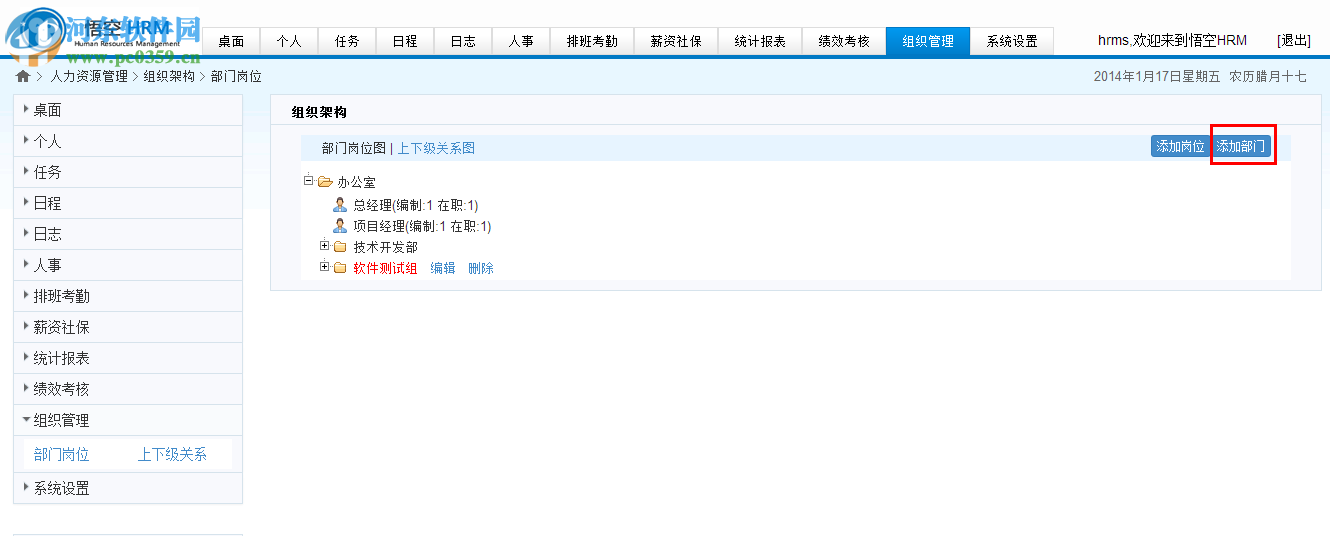Expand 日志 in the sidebar
The image size is (1330, 536).
pyautogui.click(x=128, y=234)
